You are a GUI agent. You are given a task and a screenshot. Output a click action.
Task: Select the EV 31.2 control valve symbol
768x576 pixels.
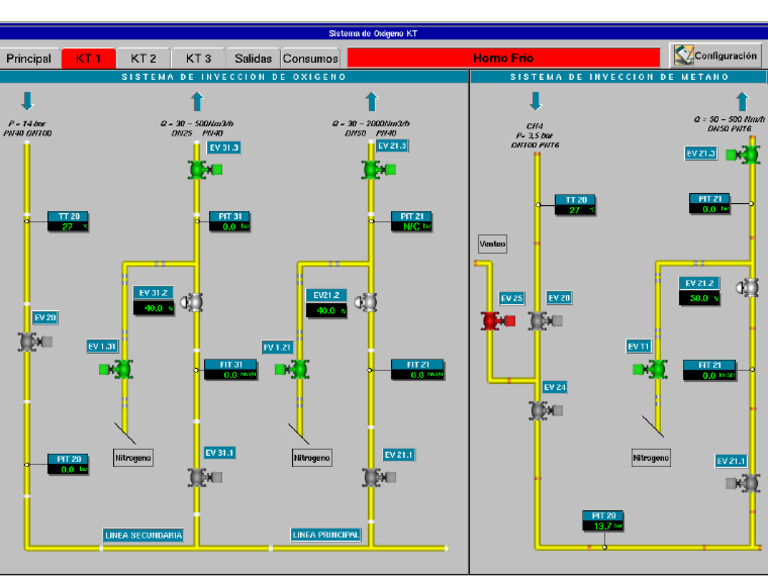192,302
